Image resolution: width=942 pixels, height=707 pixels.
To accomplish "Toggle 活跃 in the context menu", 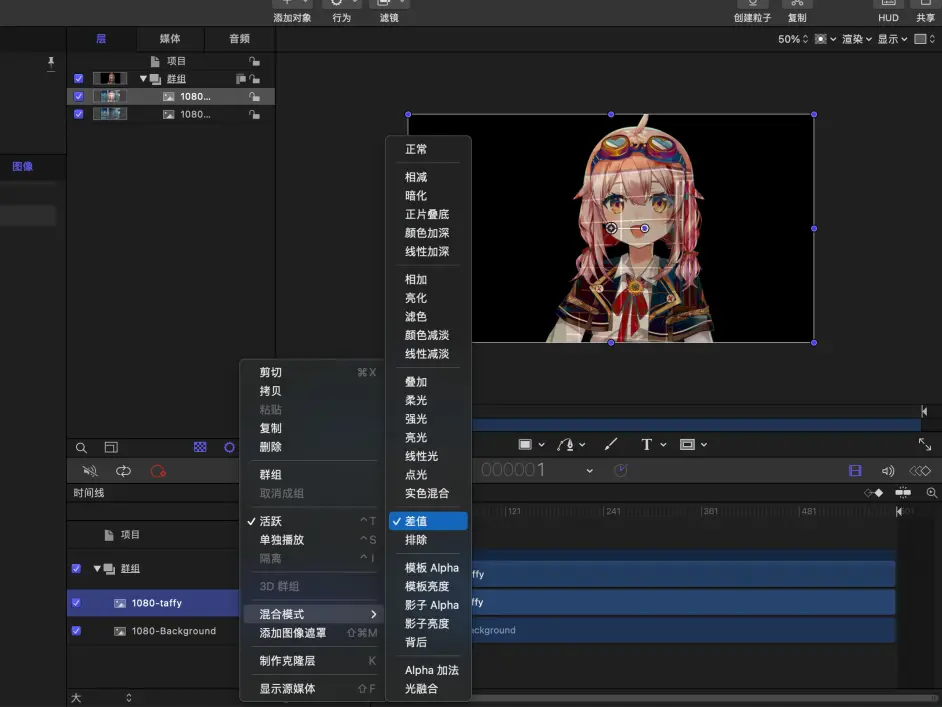I will (x=311, y=521).
